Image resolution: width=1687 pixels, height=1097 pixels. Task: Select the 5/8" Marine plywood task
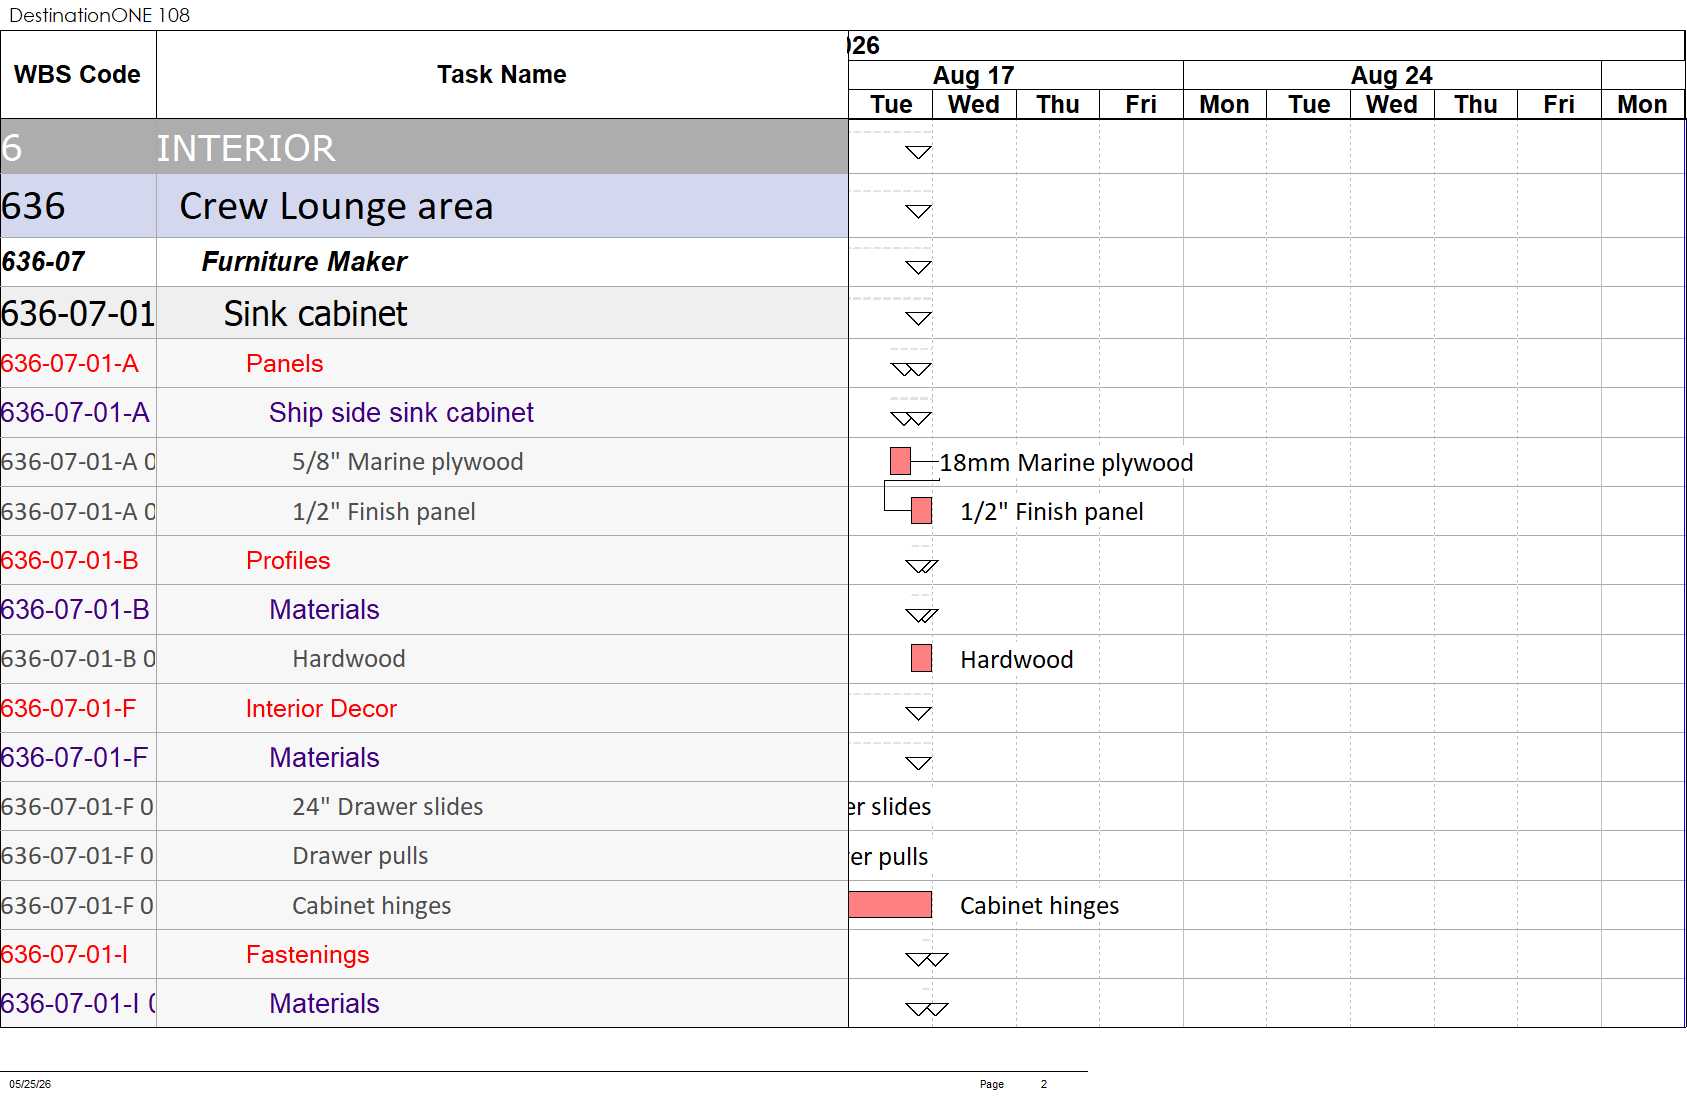click(x=407, y=461)
